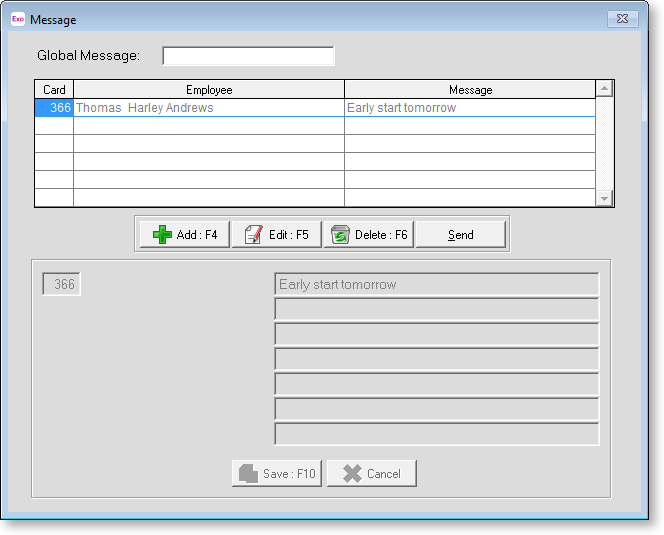
Task: Click the Cancel X icon
Action: (x=352, y=474)
